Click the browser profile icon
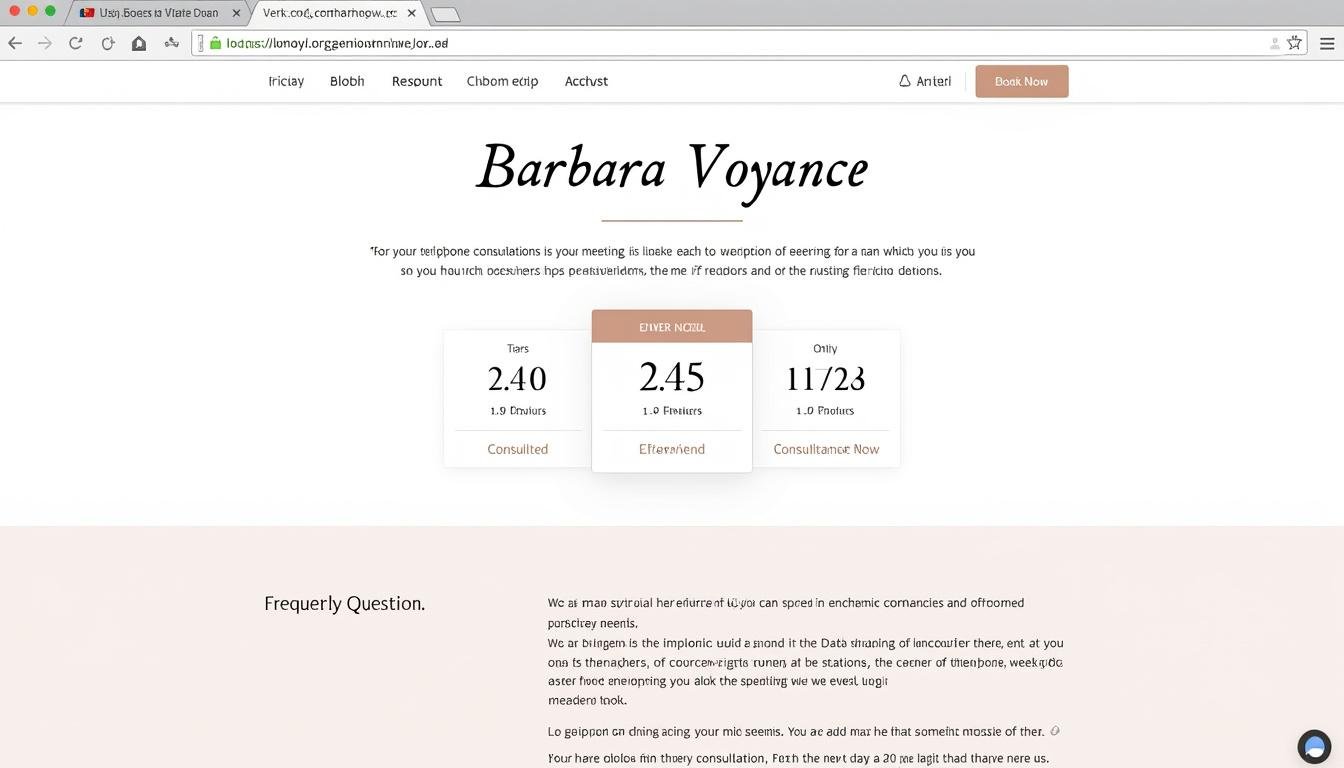This screenshot has height=768, width=1344. coord(1274,45)
